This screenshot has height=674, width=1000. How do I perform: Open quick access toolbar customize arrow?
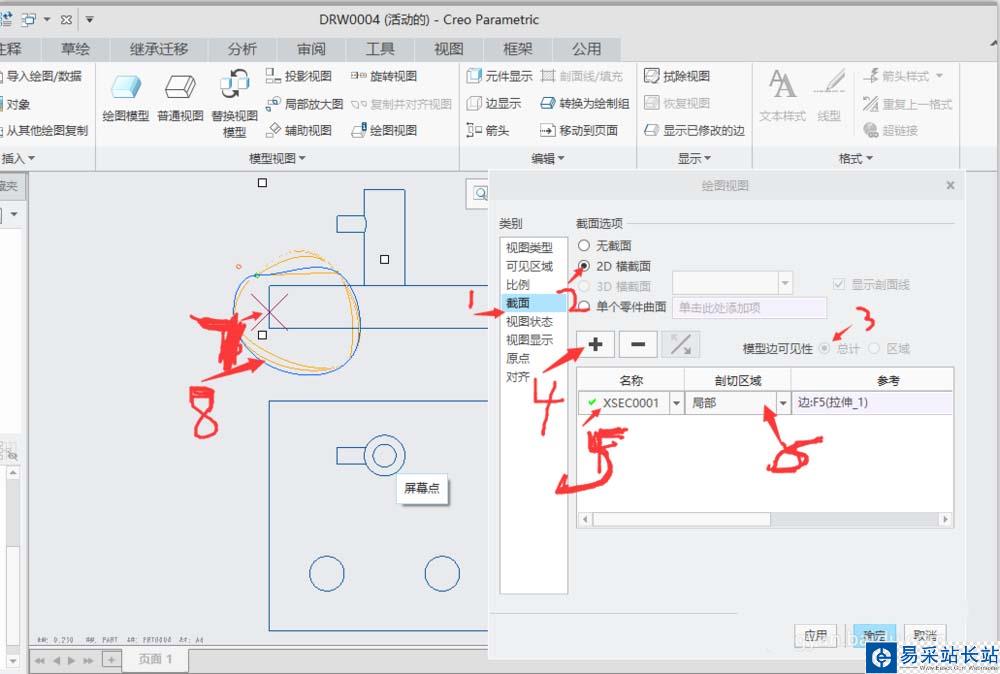click(x=89, y=20)
